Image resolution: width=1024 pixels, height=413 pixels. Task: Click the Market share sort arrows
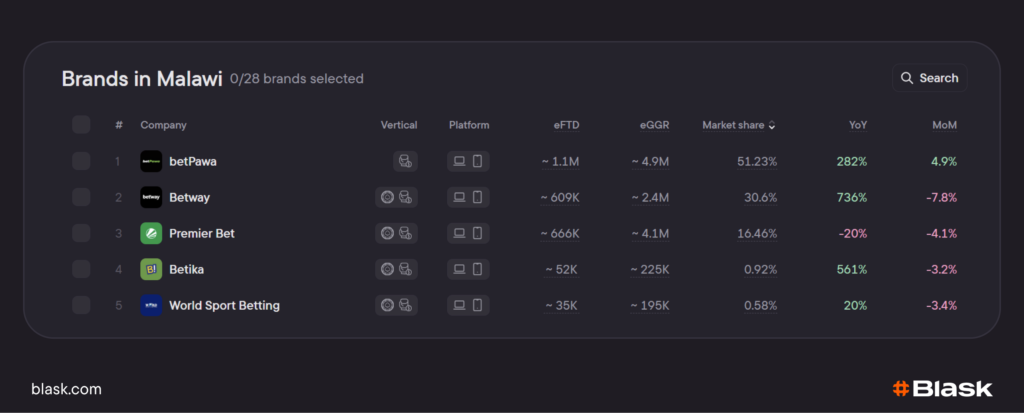772,125
